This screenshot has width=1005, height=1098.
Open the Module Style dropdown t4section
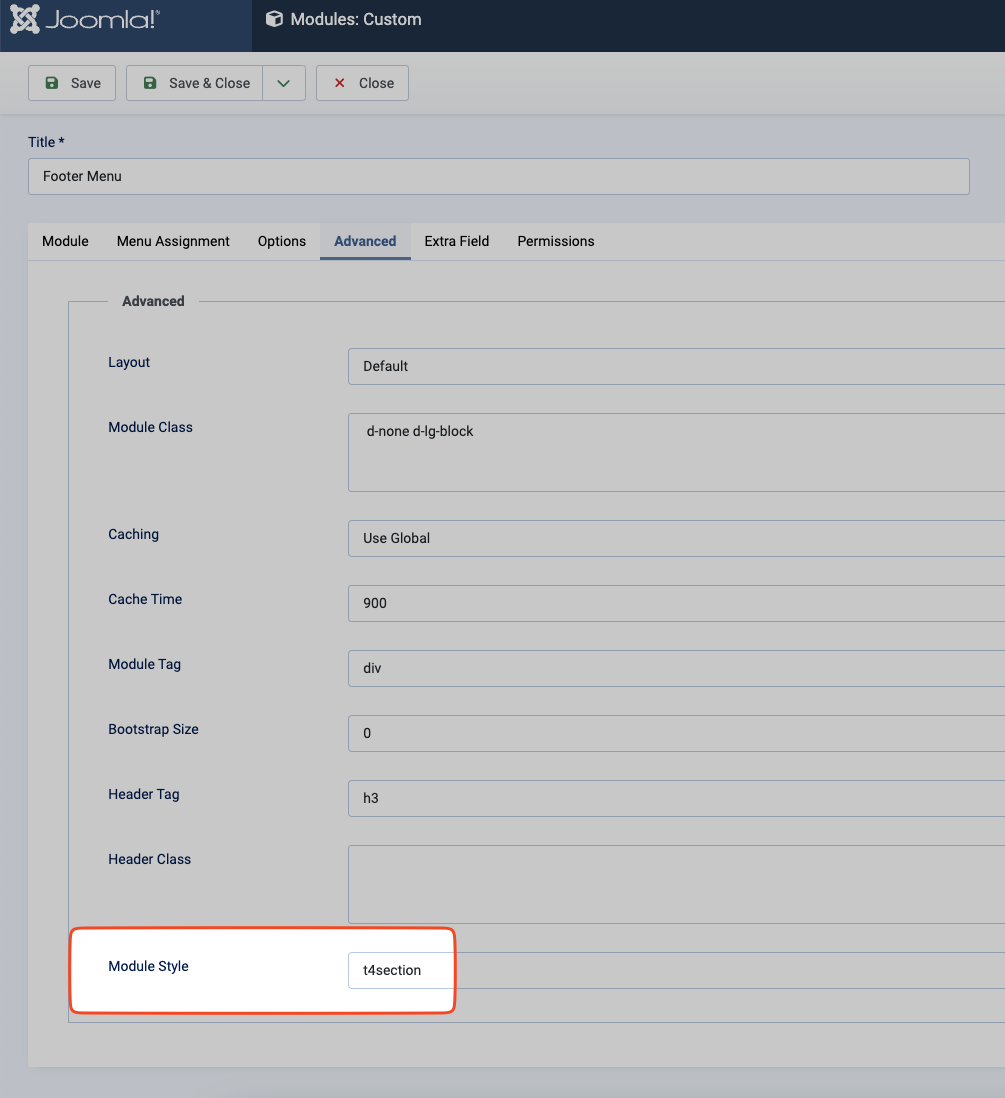(x=400, y=970)
